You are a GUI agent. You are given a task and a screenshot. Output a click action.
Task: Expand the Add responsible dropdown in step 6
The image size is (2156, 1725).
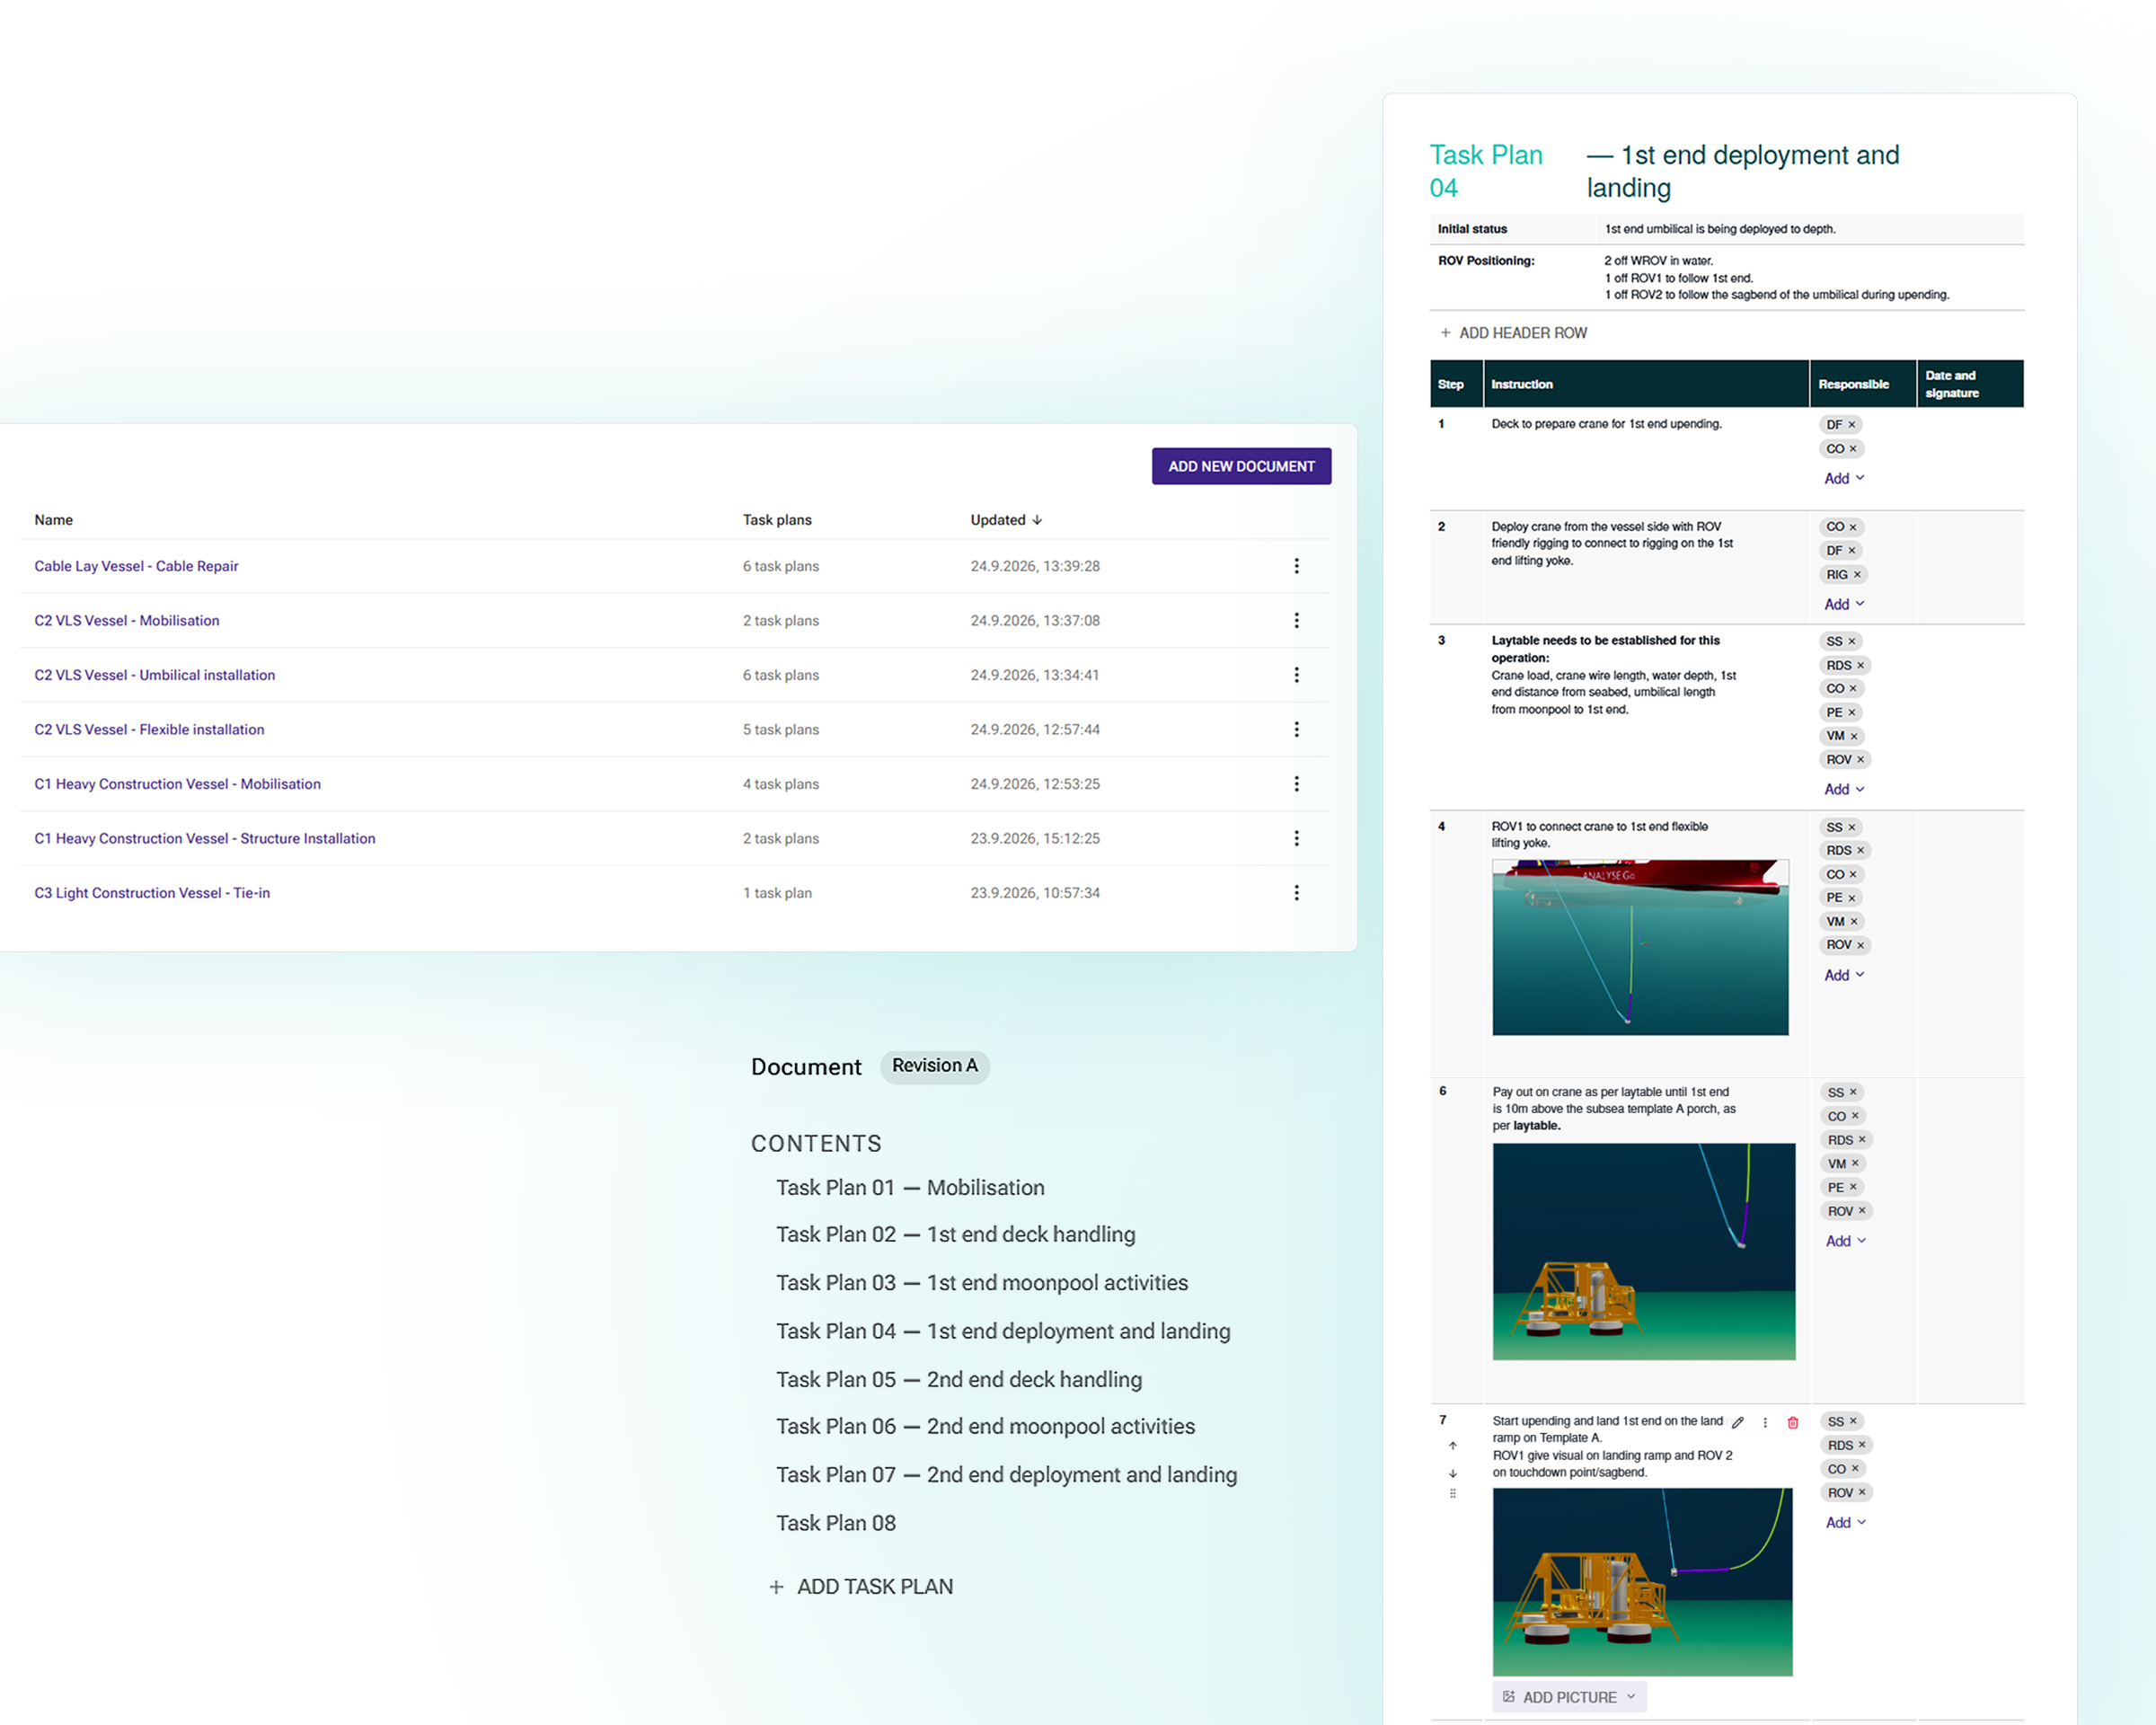1846,1242
